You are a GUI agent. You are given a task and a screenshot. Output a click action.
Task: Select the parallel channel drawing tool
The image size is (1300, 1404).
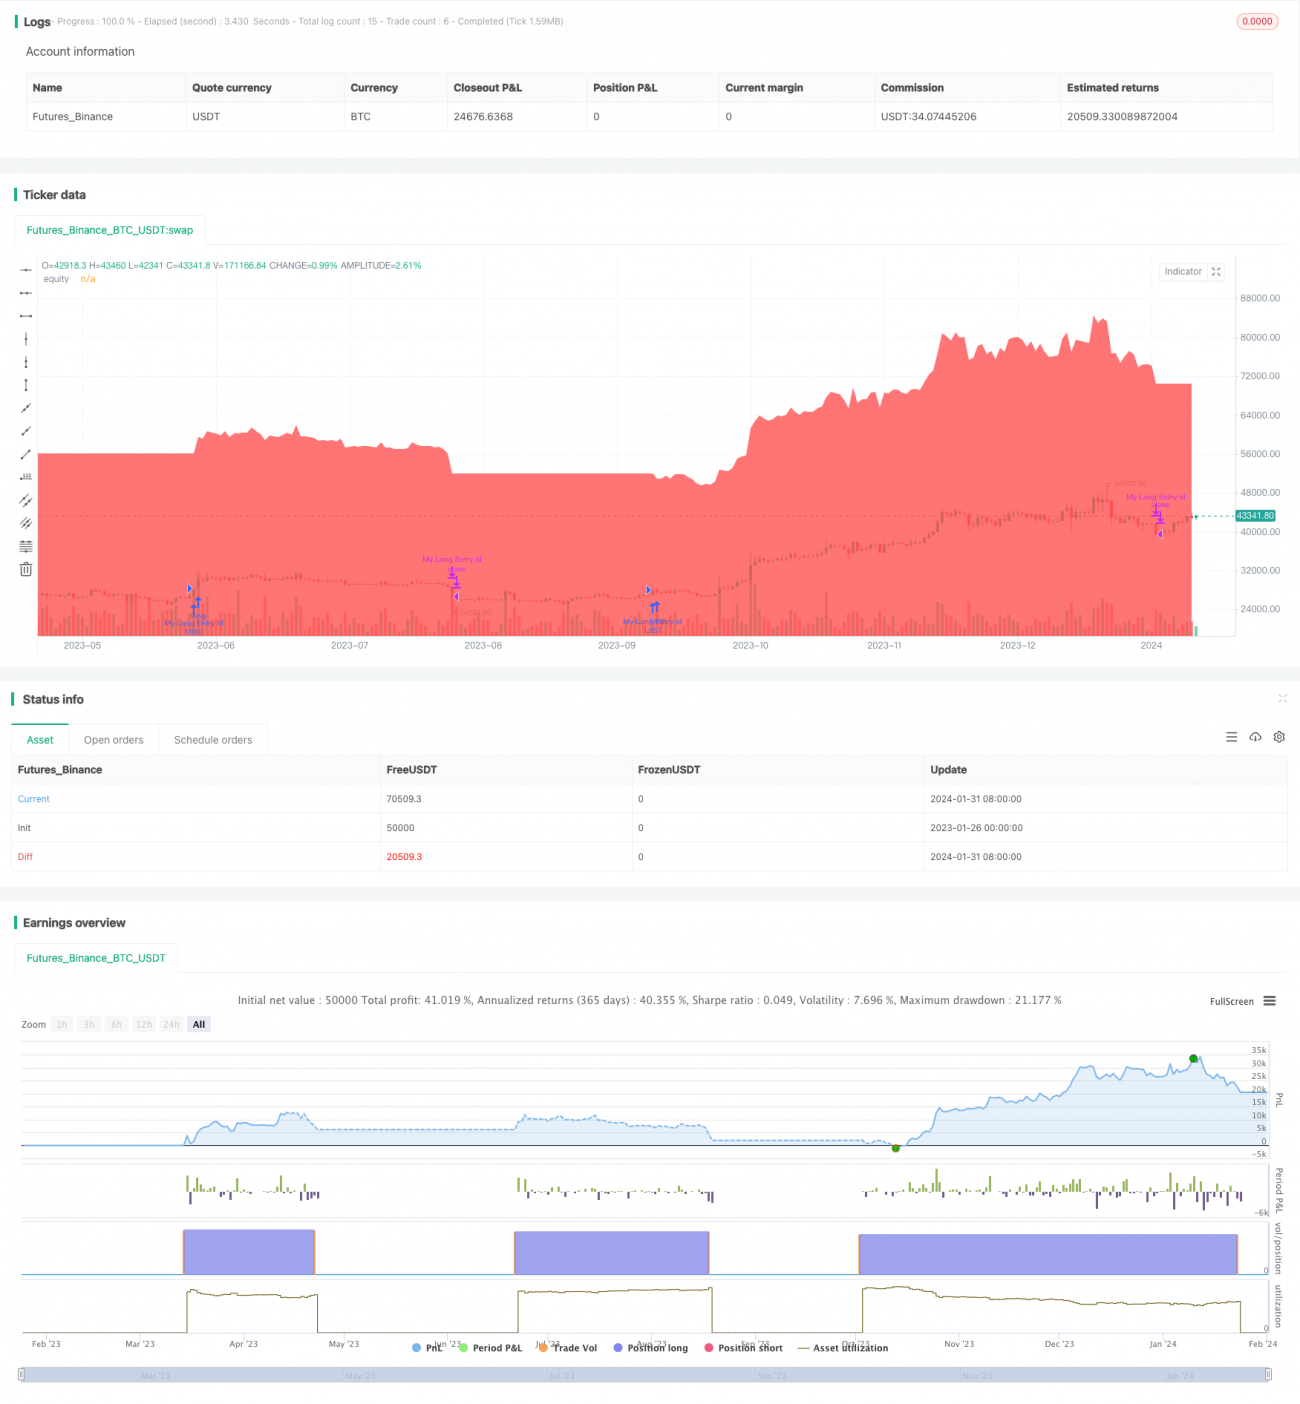click(x=26, y=500)
